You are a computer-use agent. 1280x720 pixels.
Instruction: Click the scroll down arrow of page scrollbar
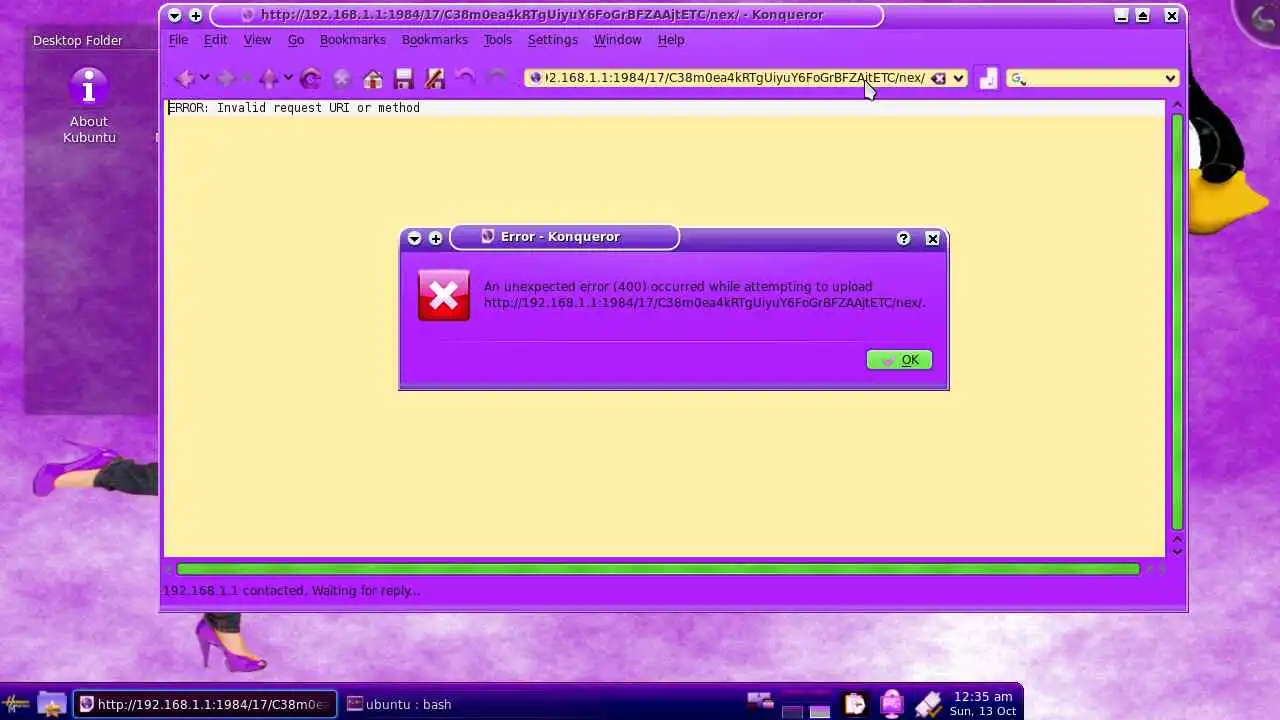1177,550
